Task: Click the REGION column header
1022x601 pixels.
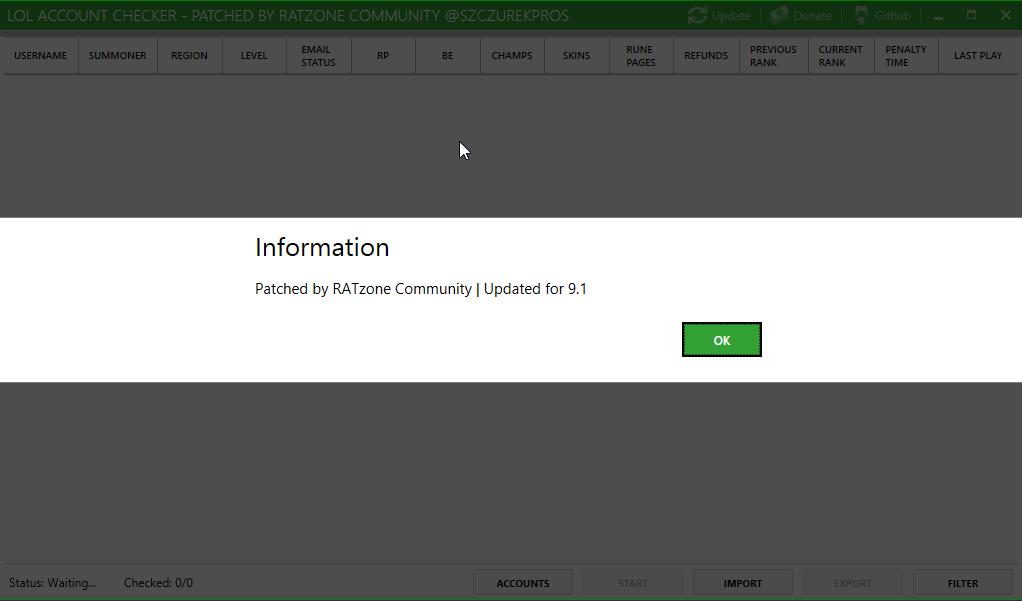Action: (189, 56)
